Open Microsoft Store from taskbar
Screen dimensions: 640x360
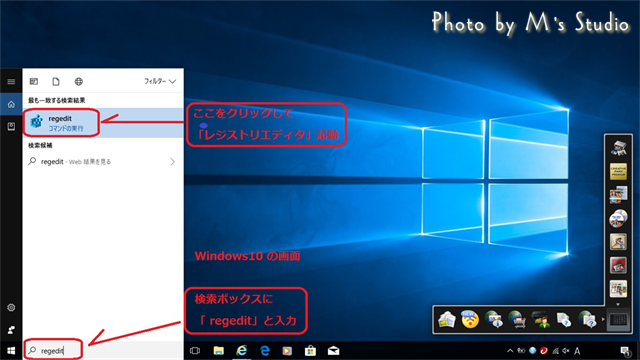pos(310,351)
